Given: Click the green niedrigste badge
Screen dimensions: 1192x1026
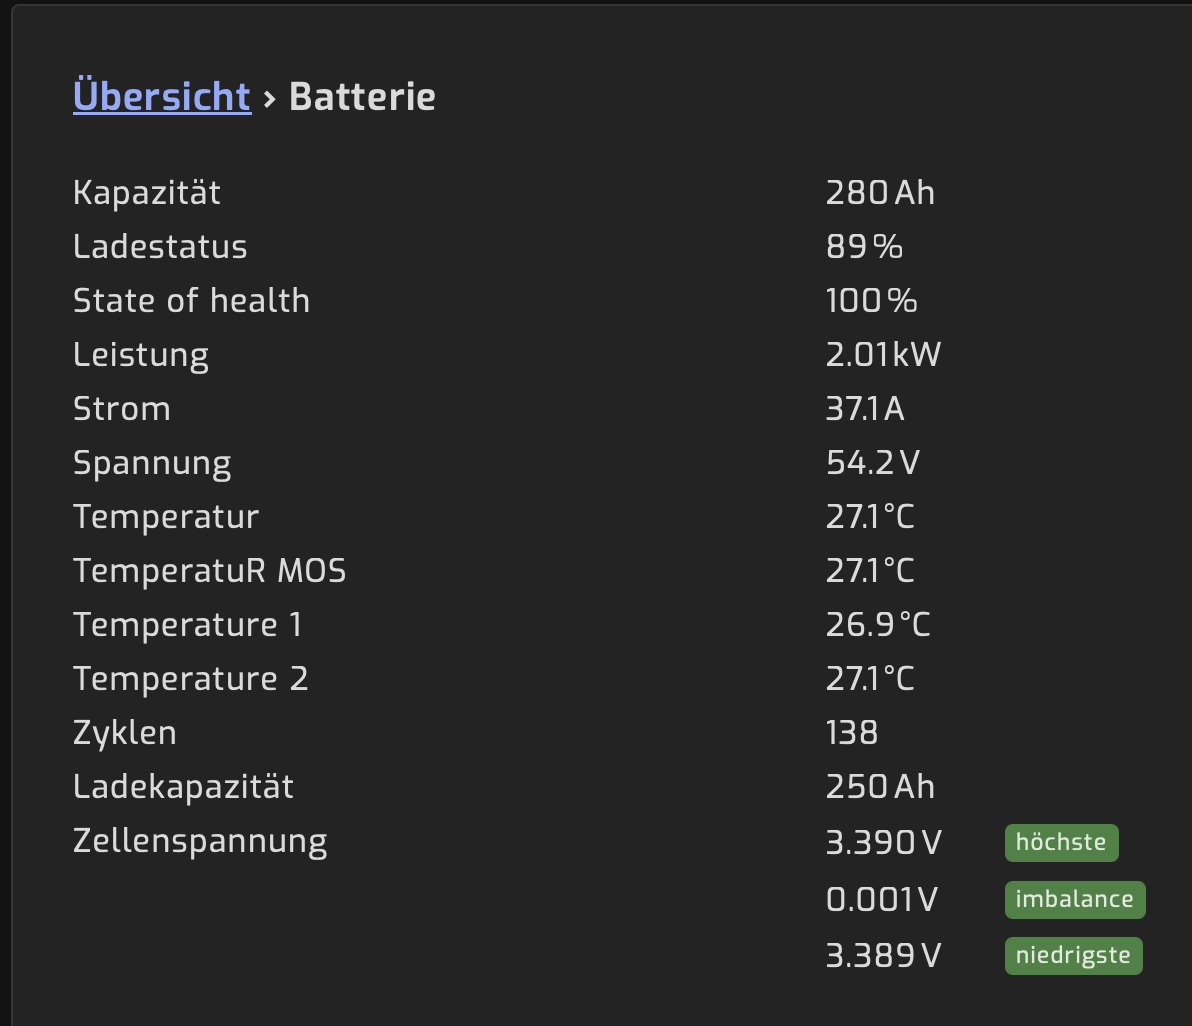Looking at the screenshot, I should (x=1073, y=956).
